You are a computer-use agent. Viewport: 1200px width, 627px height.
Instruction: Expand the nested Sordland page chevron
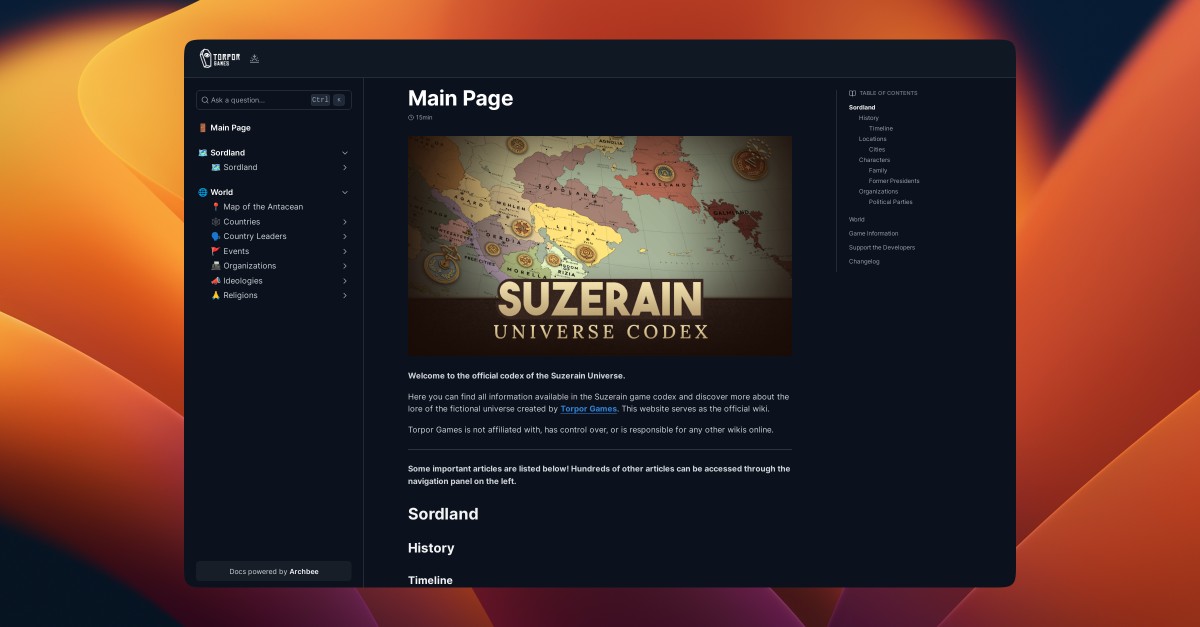pos(345,167)
